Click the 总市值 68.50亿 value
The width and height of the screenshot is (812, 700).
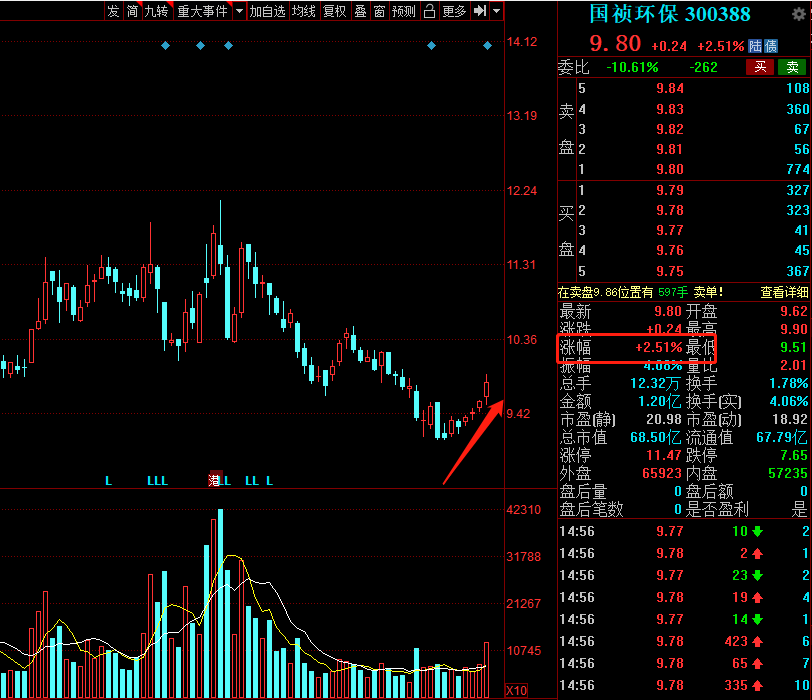tap(656, 438)
